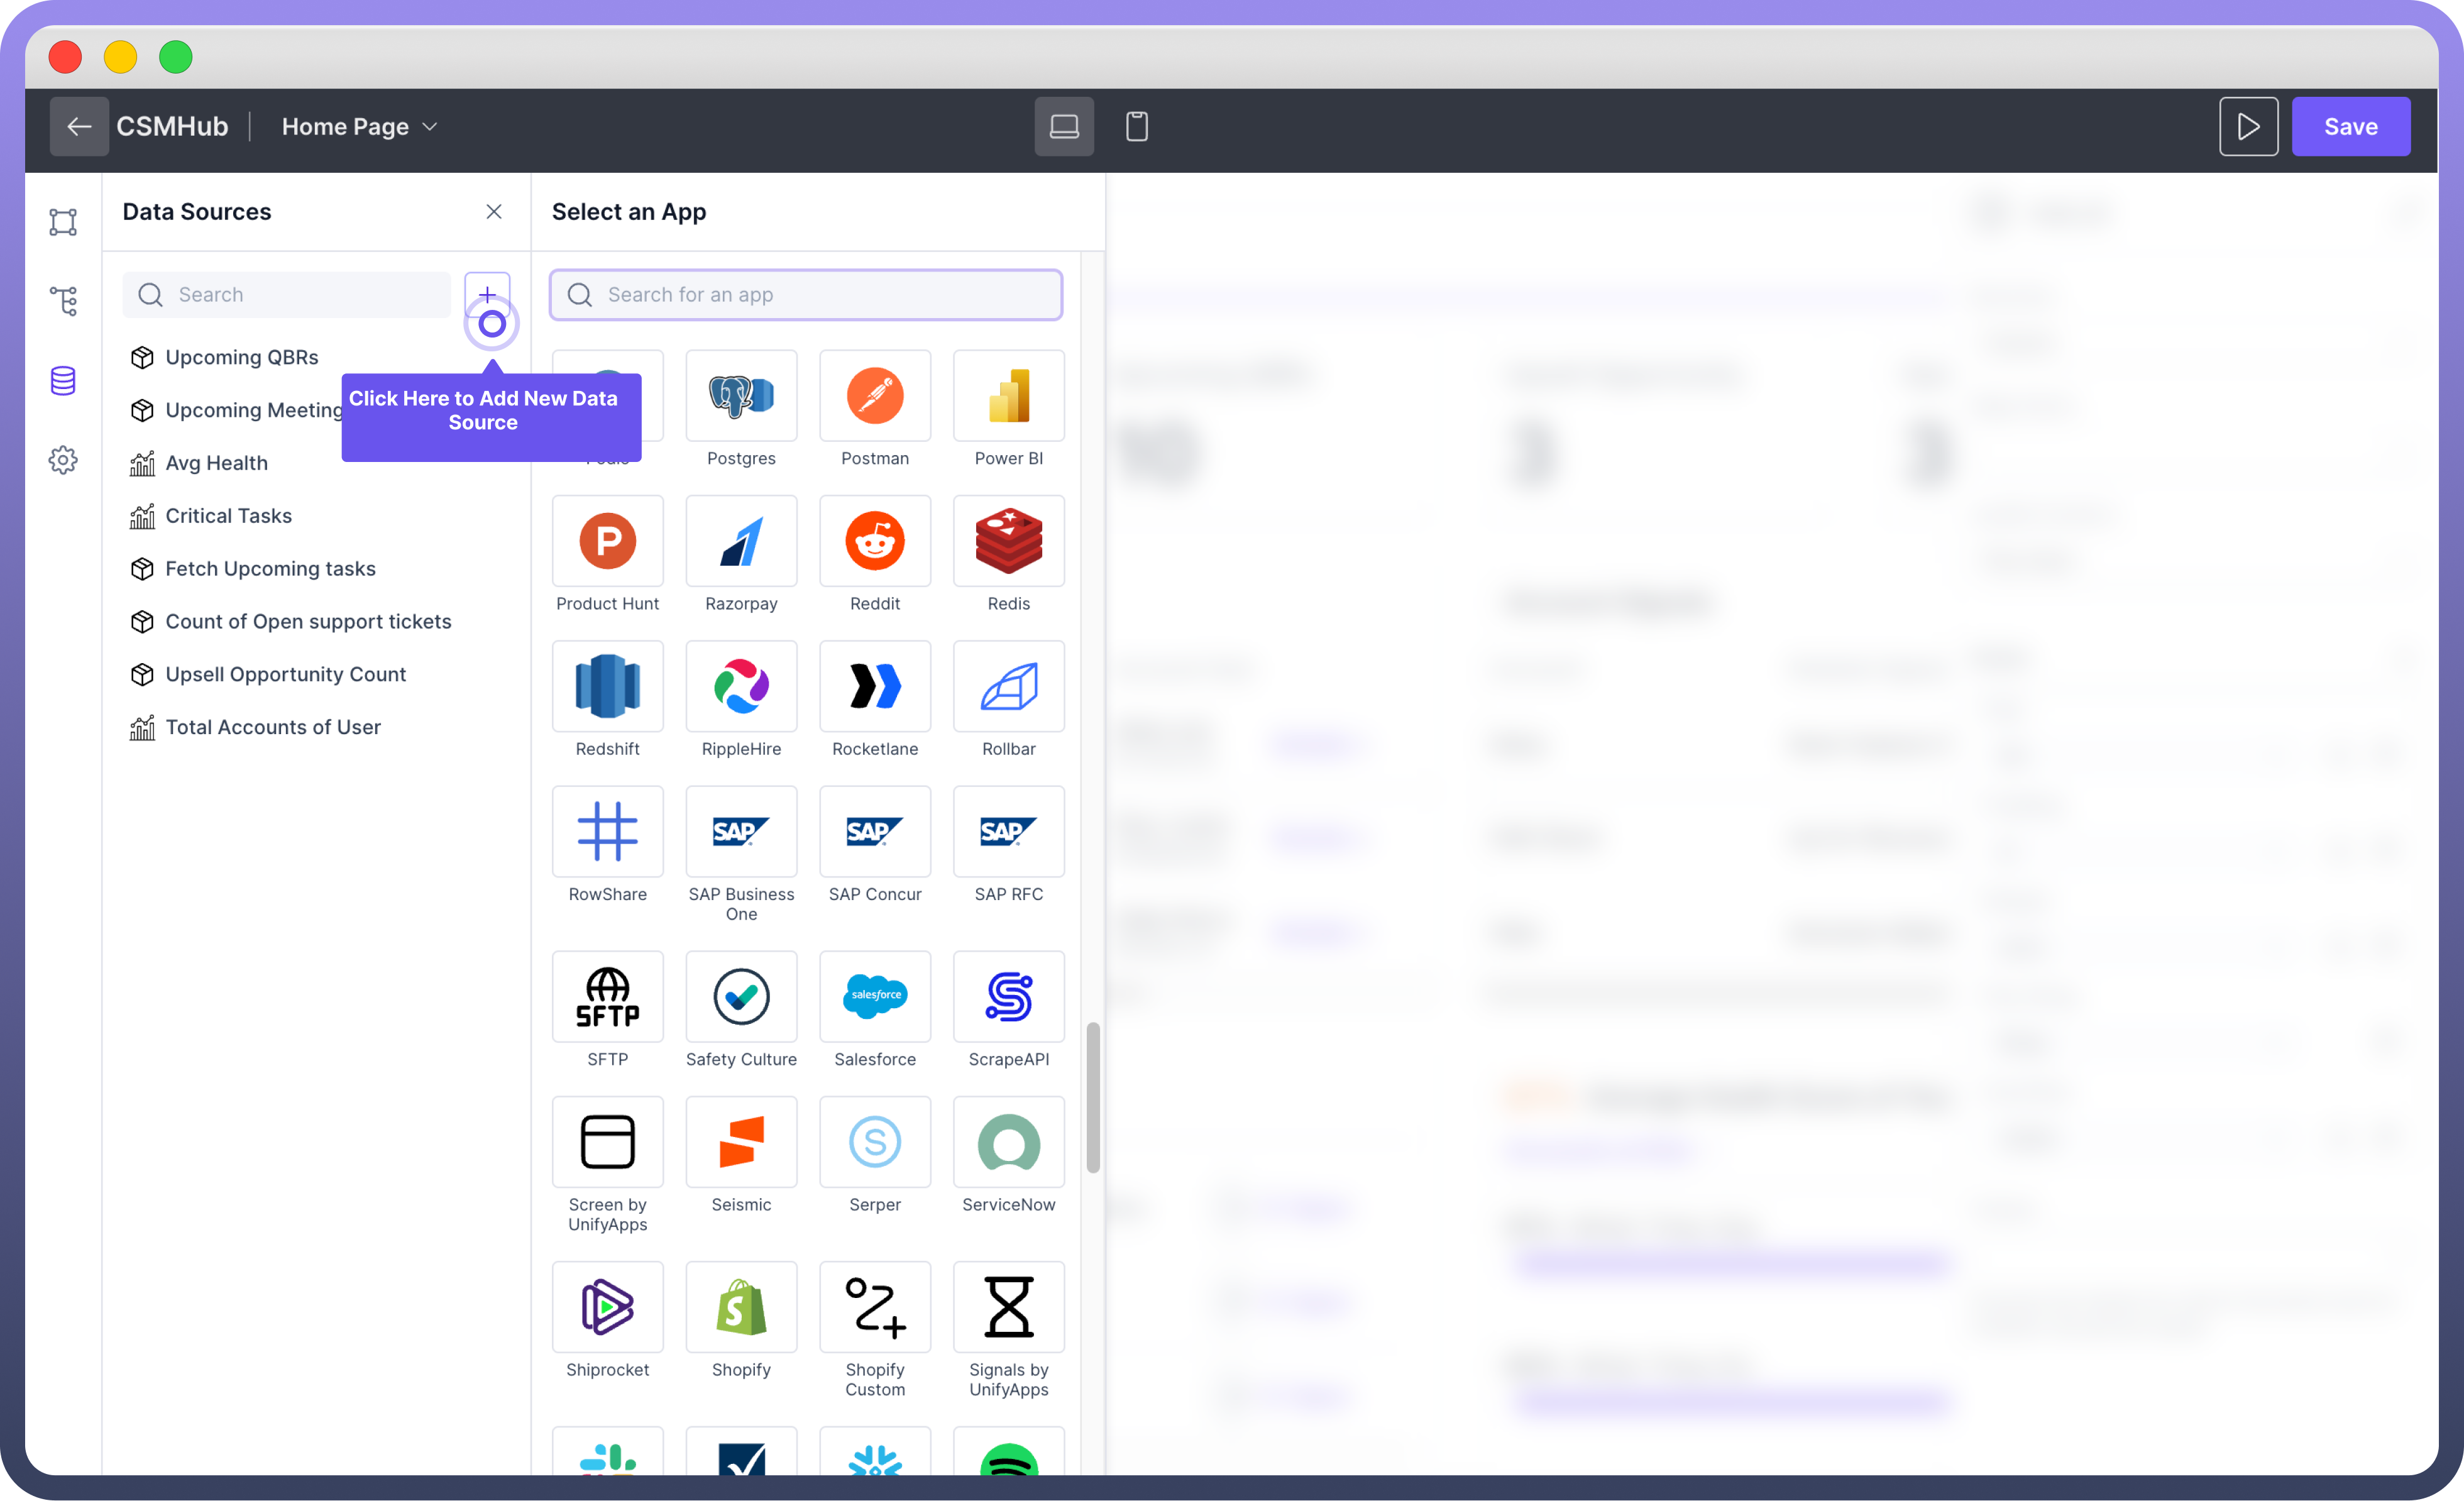Click the component tree sidebar icon

click(63, 301)
